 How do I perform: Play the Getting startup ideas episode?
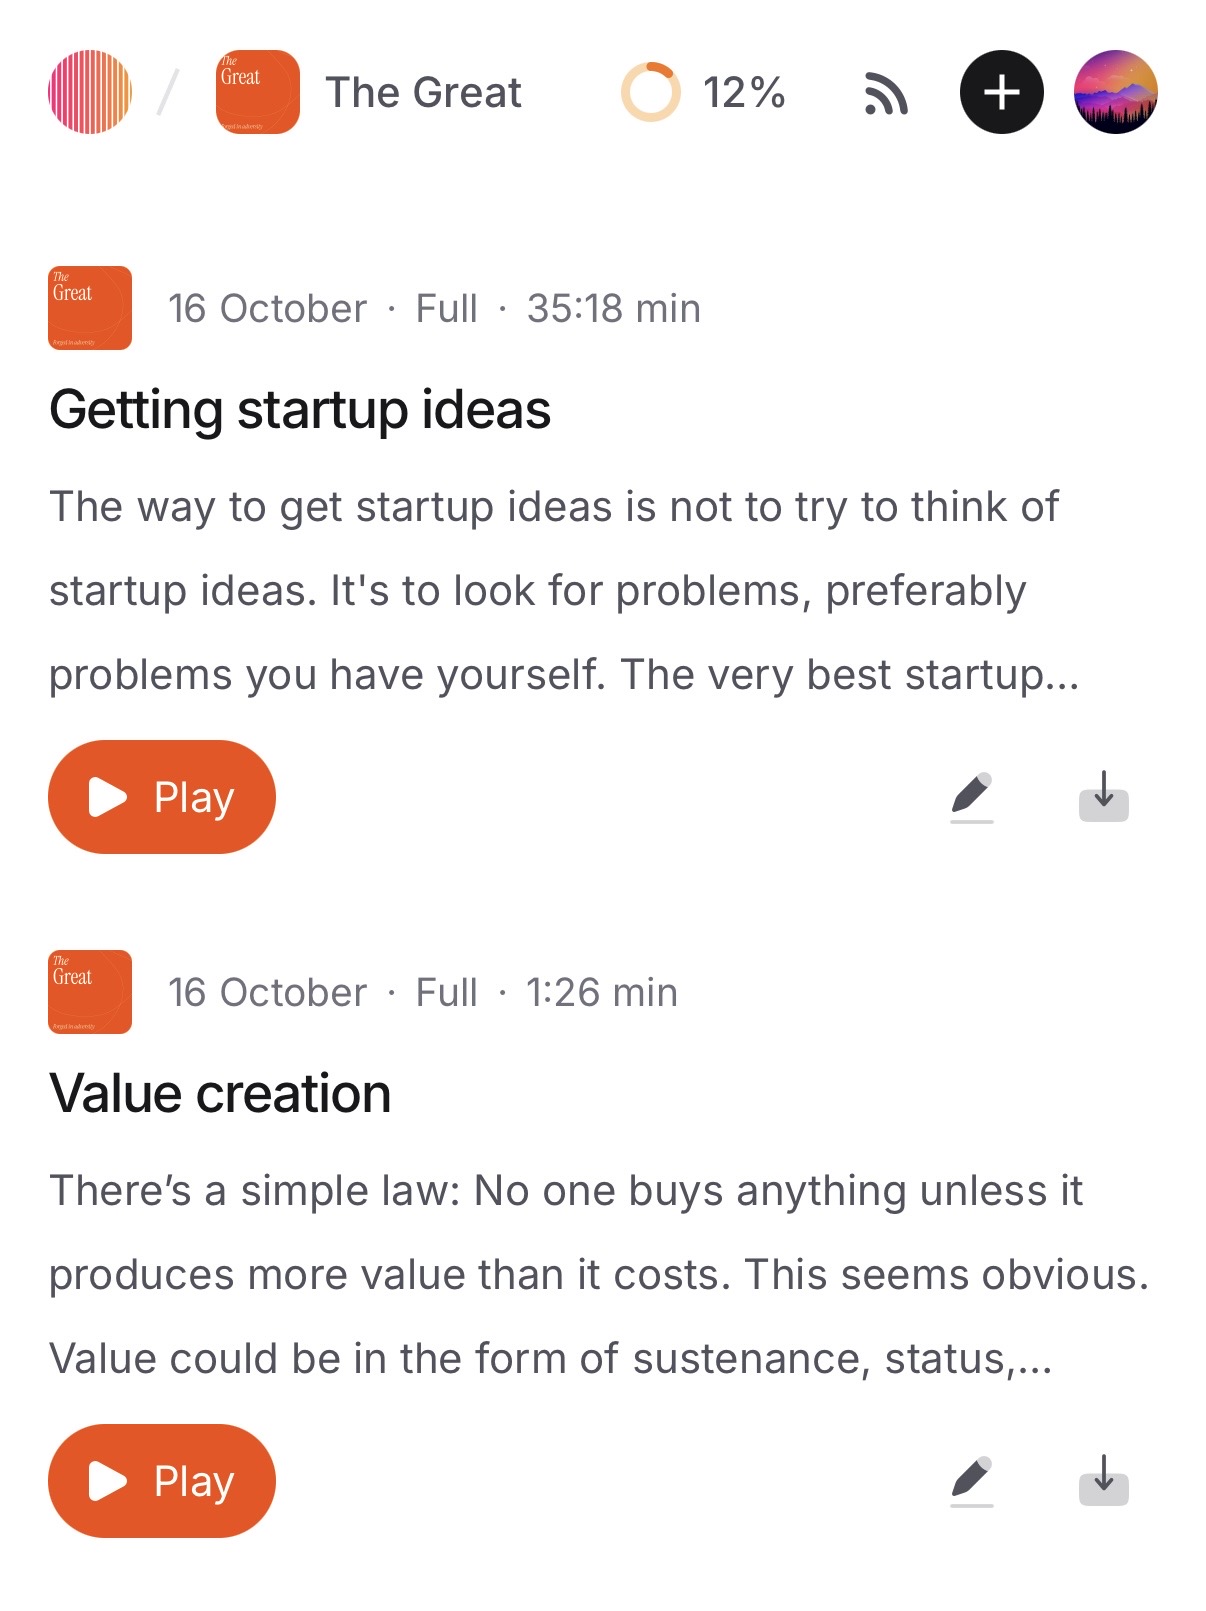[162, 797]
